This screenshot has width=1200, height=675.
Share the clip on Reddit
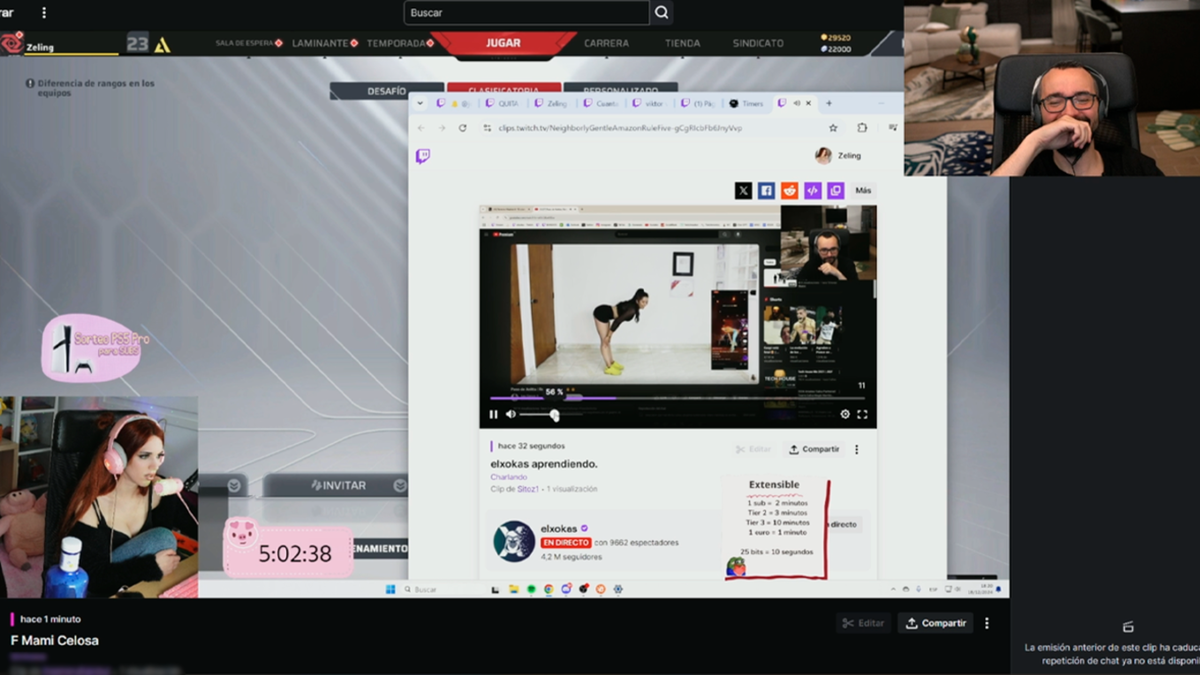(789, 190)
